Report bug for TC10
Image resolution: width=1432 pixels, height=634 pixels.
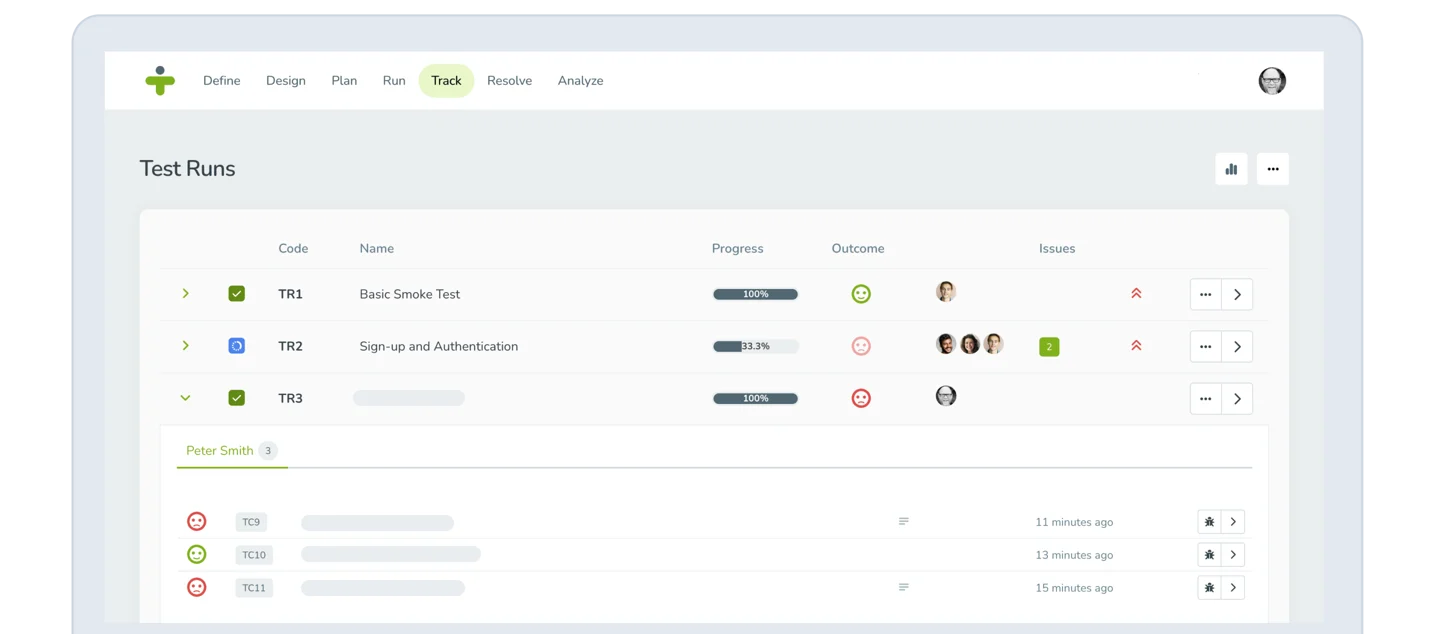[1210, 555]
